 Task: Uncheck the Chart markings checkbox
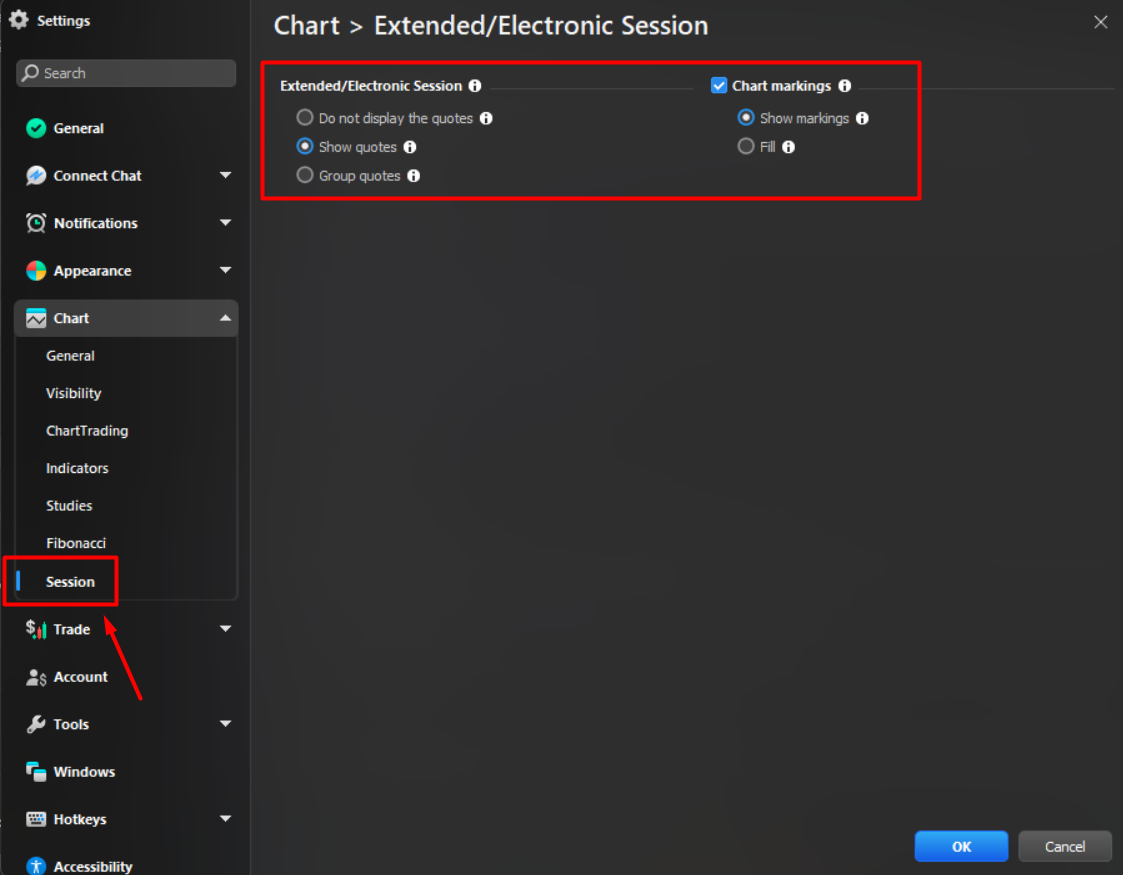(719, 85)
